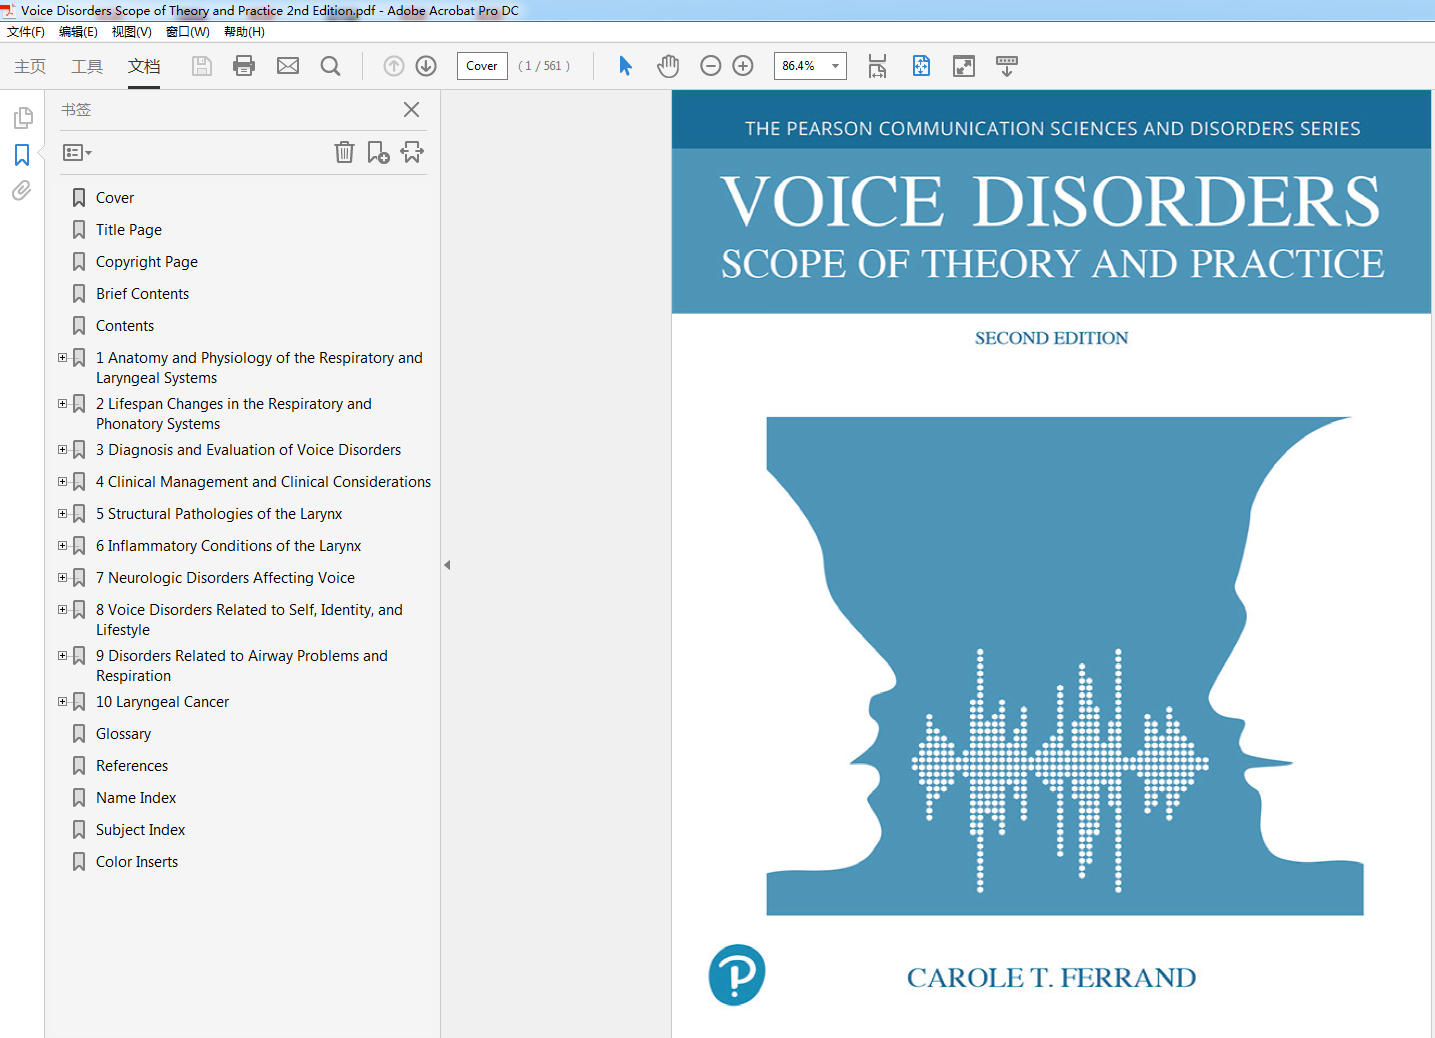Jump to Name Index bookmark

point(136,798)
